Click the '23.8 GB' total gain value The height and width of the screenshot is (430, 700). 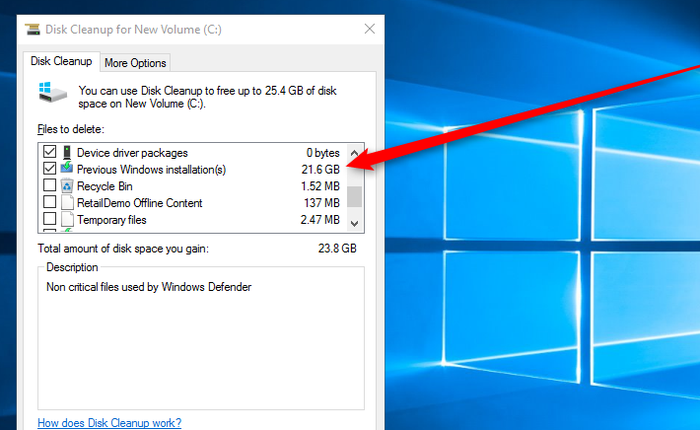pyautogui.click(x=338, y=249)
